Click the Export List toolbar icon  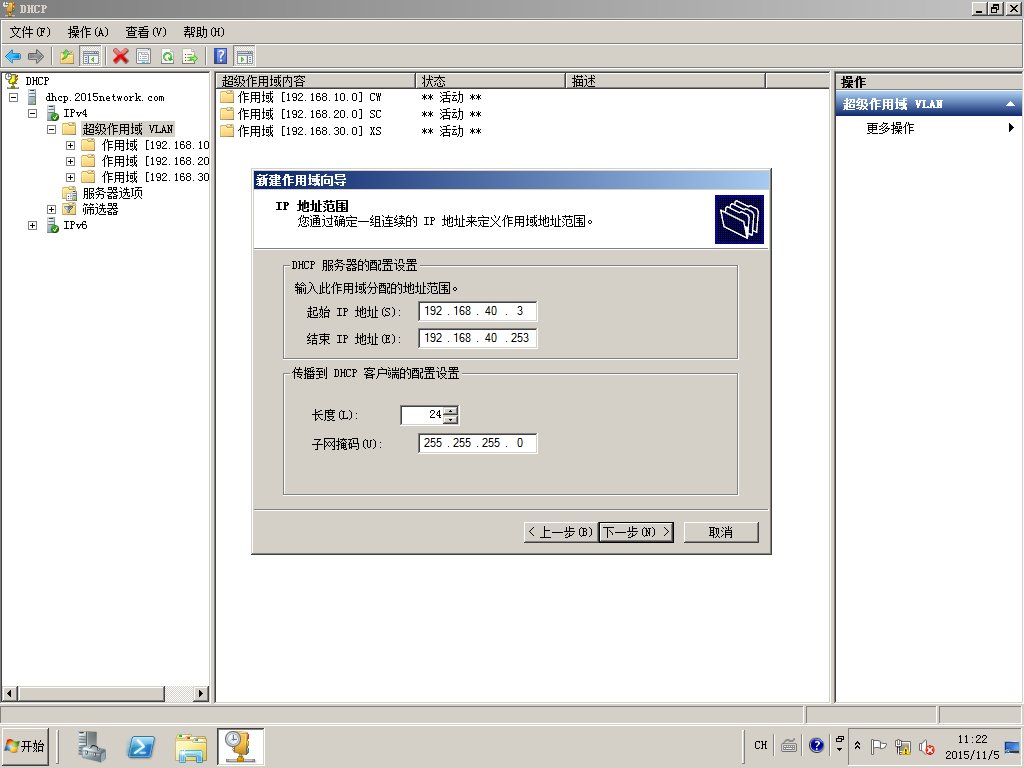190,56
